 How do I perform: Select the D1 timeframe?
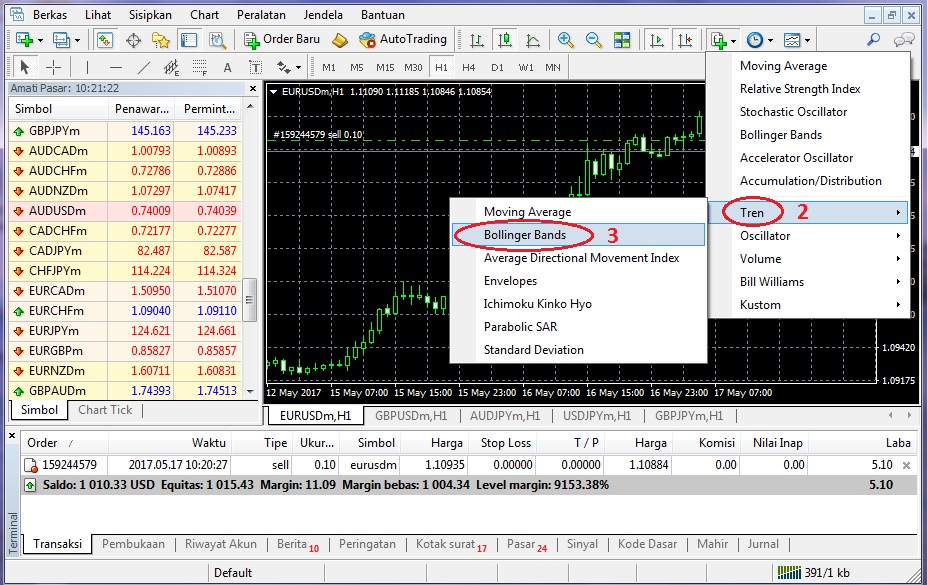[x=497, y=68]
